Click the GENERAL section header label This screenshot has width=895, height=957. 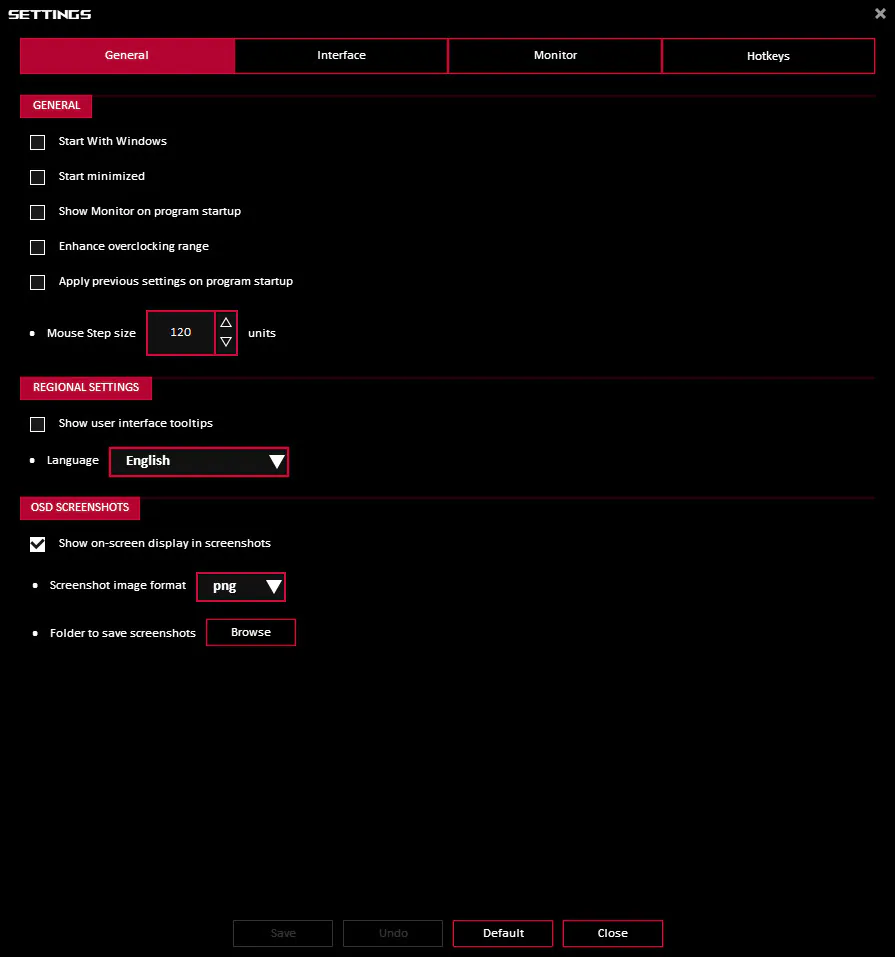coord(56,106)
